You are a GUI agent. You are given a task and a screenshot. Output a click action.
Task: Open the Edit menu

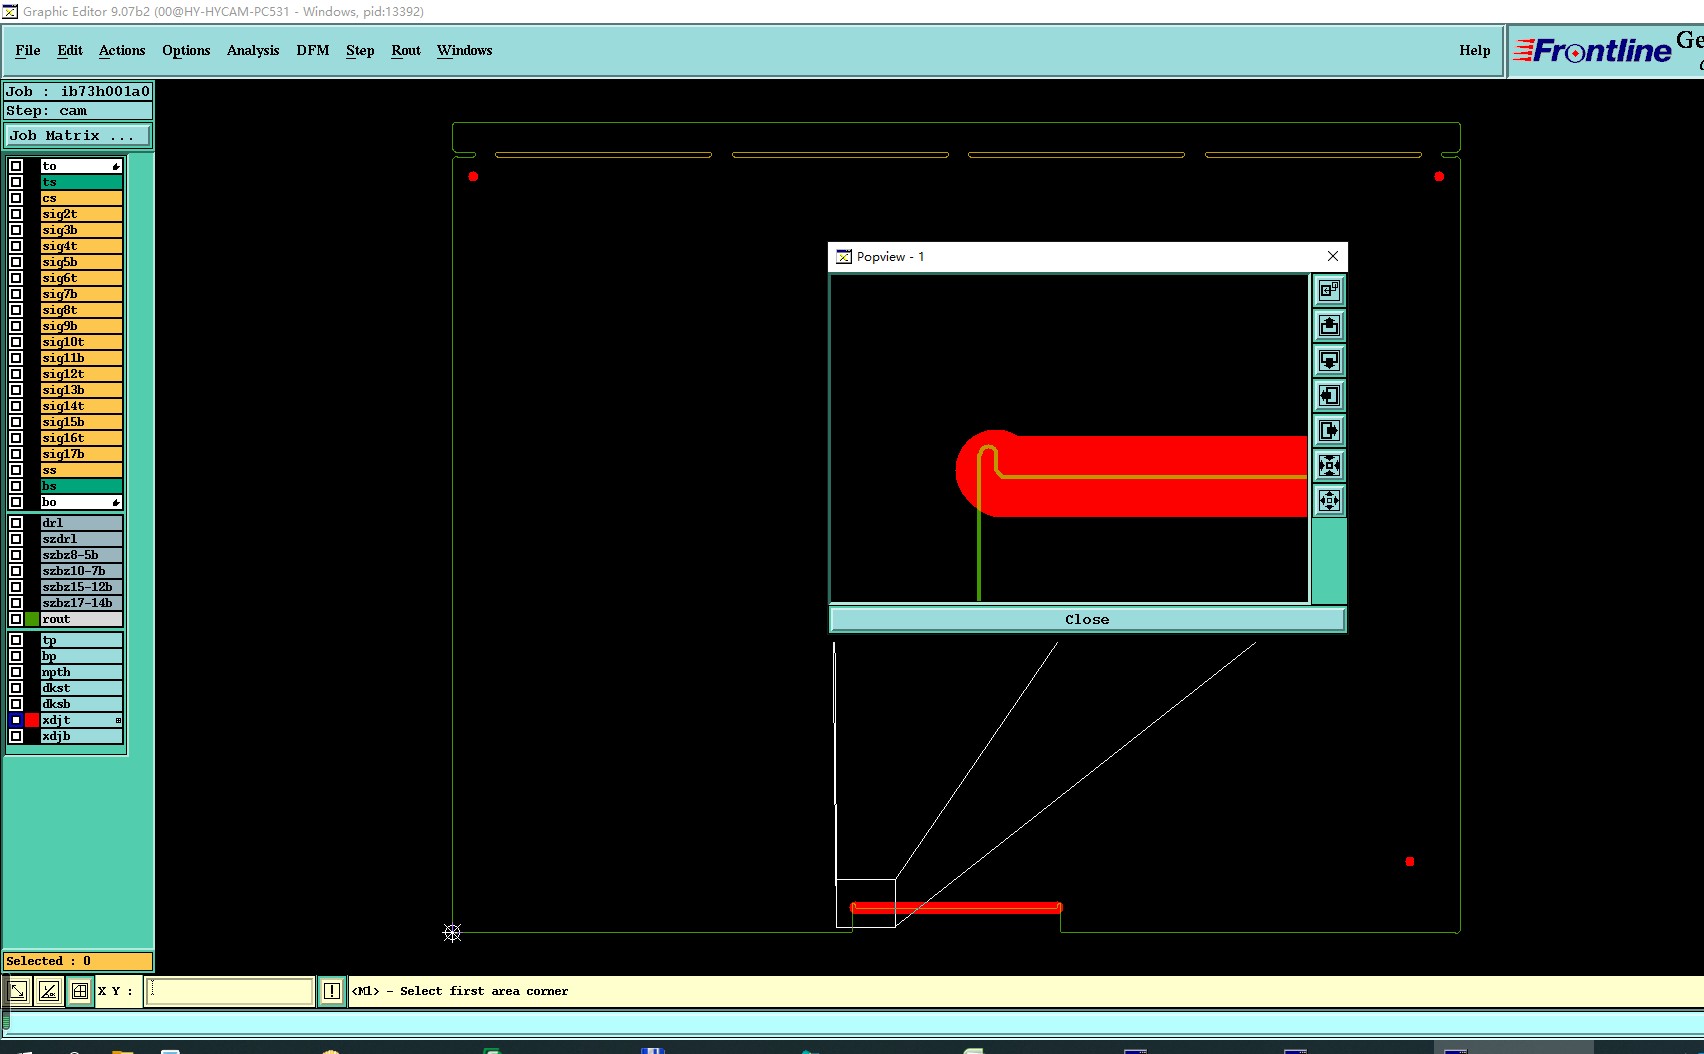click(70, 50)
